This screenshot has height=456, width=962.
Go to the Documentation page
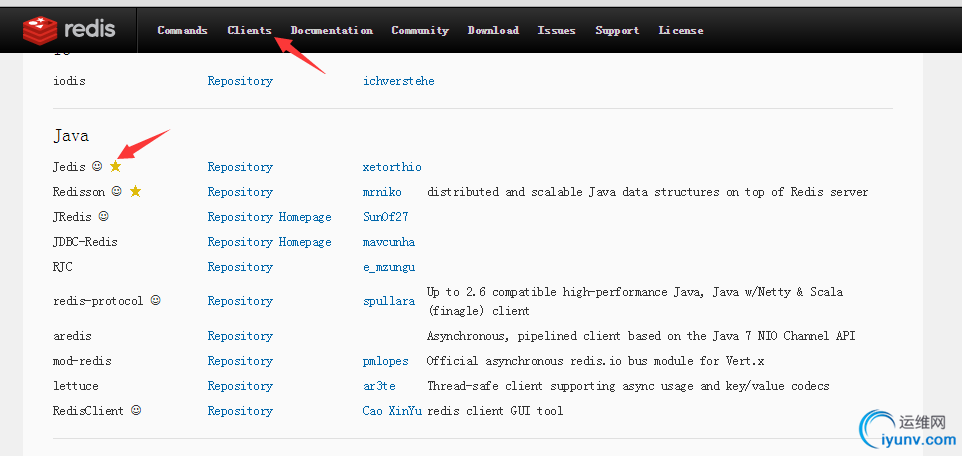[x=331, y=30]
